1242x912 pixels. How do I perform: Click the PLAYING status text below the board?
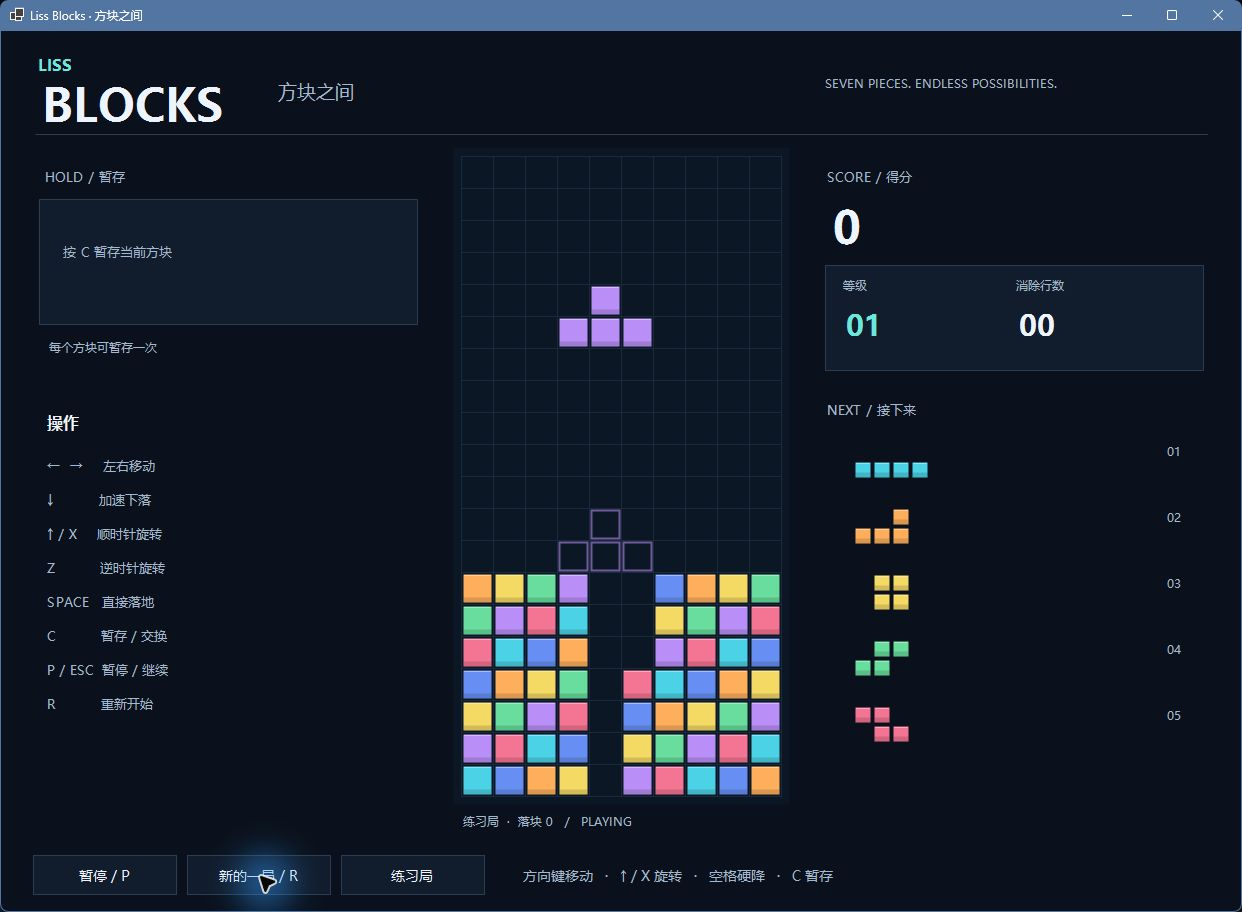point(606,821)
